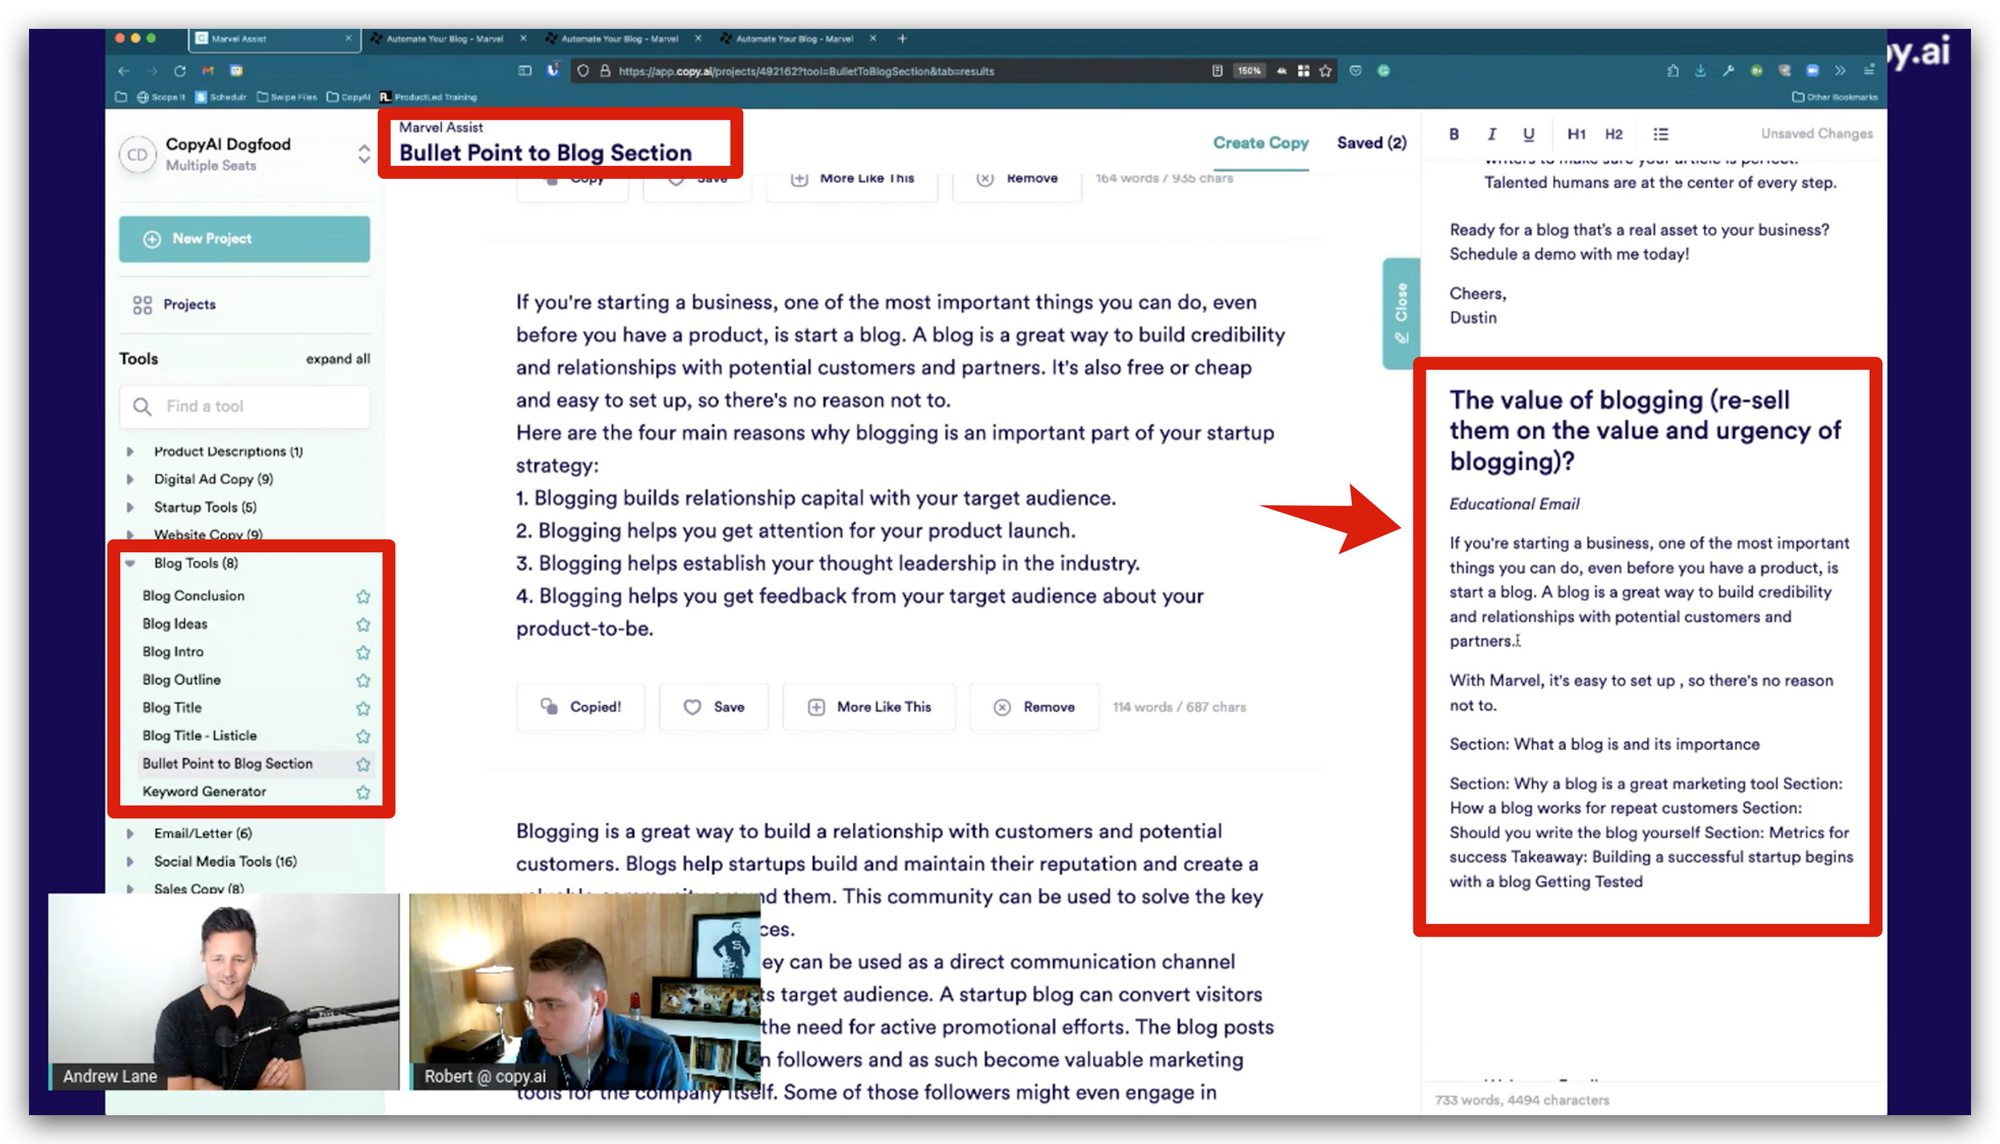Save the 114-word result with Save button
The width and height of the screenshot is (2000, 1144).
coord(714,707)
